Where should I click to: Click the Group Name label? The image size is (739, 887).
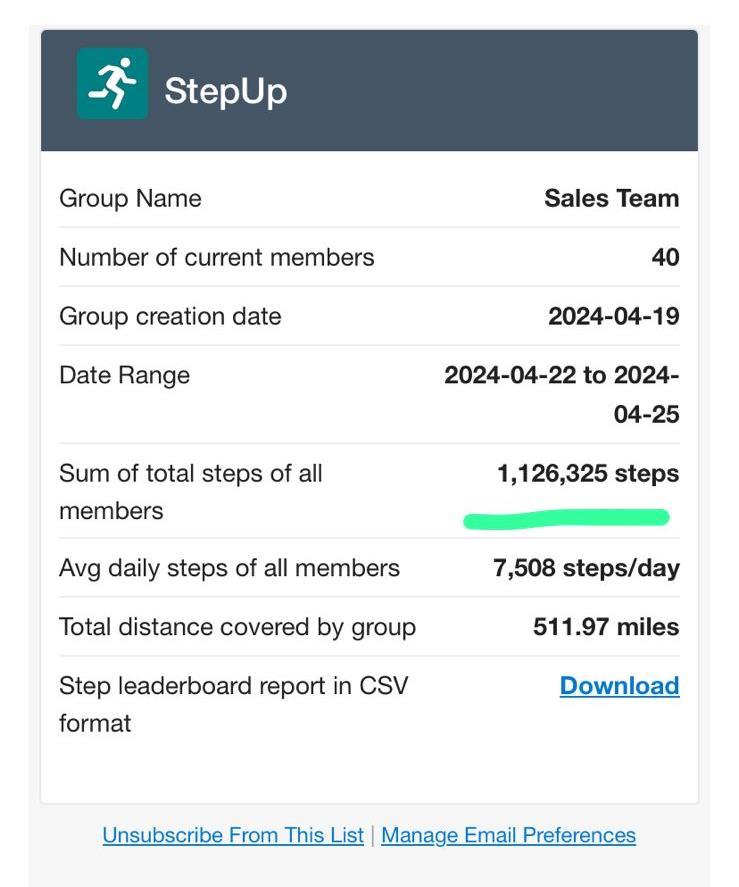point(130,198)
